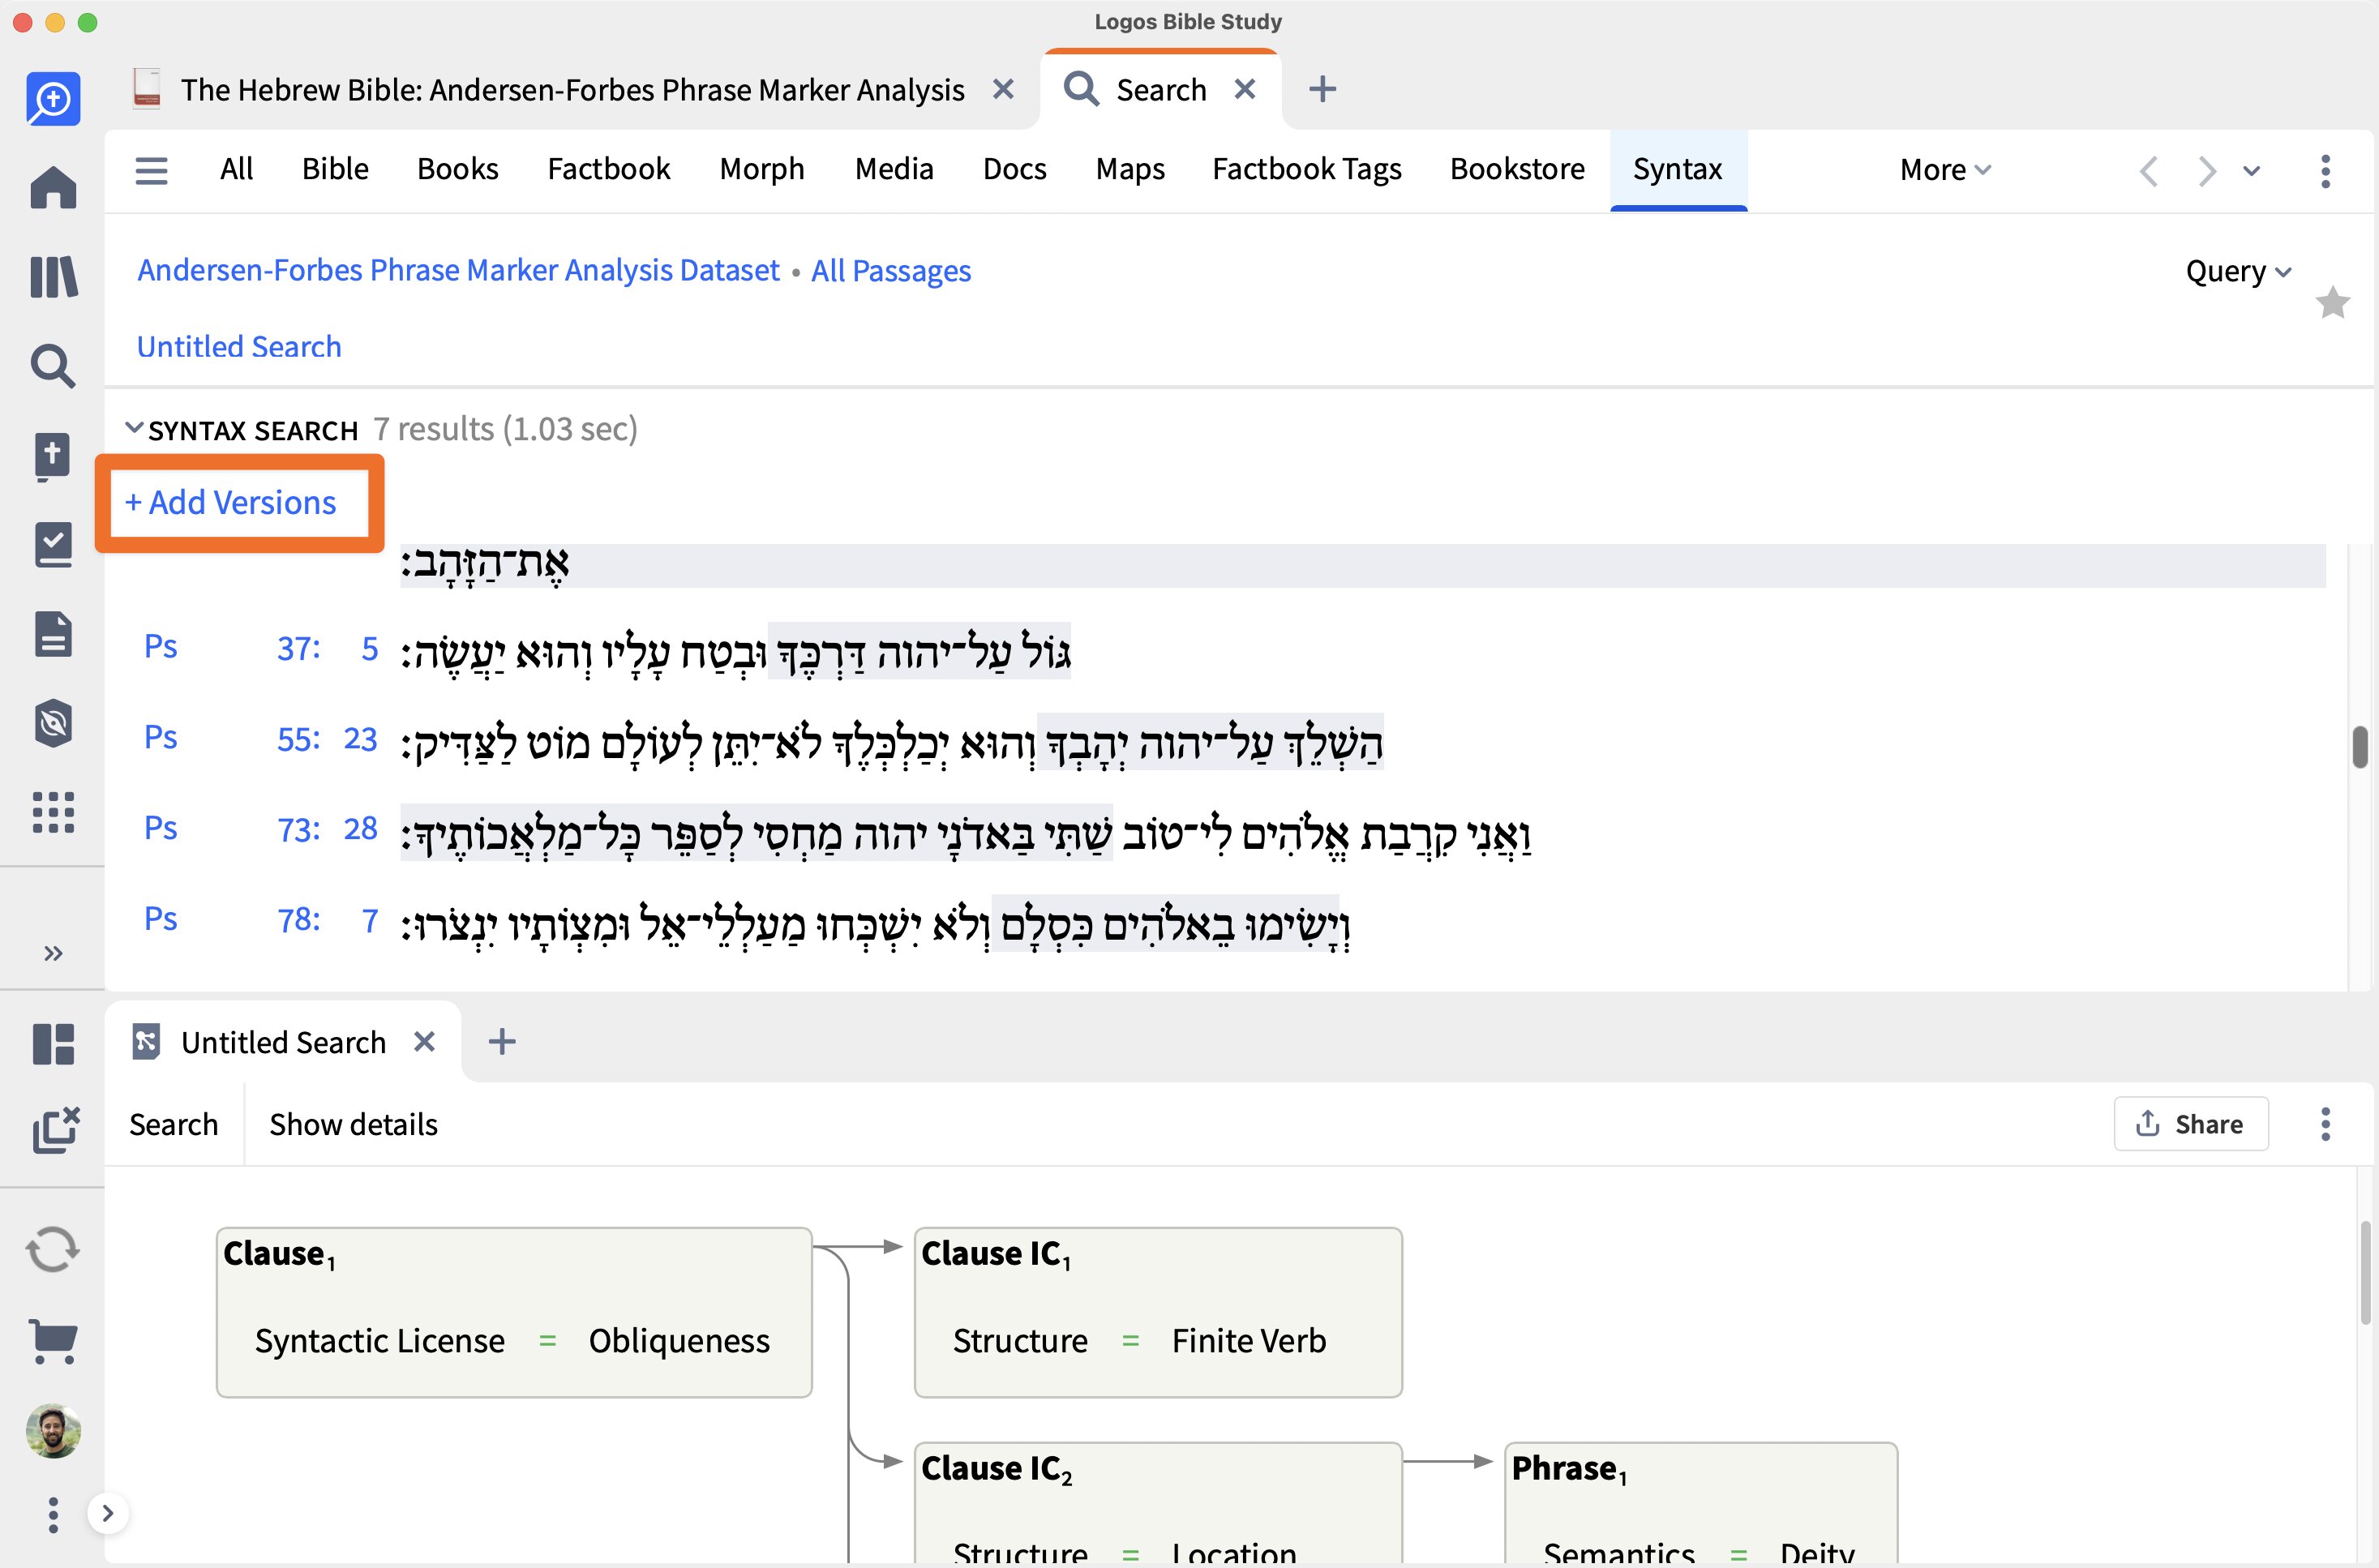Click Andersen-Forbes Phrase Marker Analysis Dataset link

pyautogui.click(x=458, y=271)
